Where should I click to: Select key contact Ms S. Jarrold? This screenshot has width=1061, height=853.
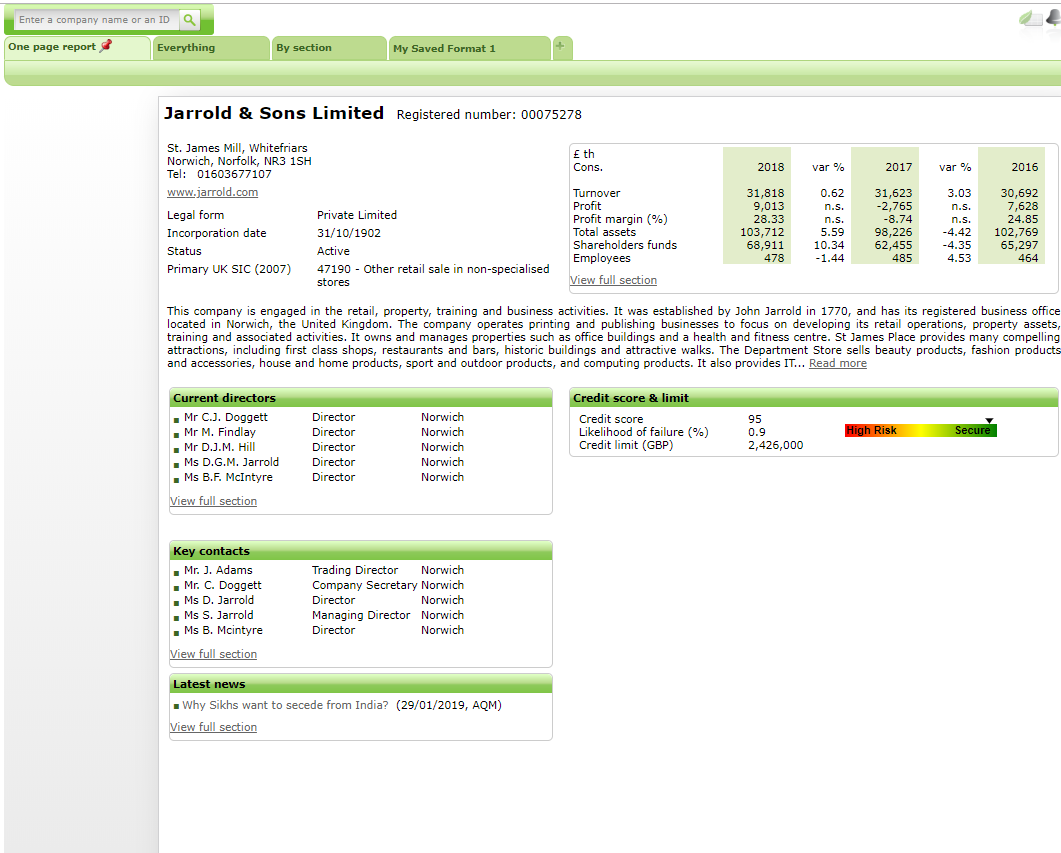tap(219, 615)
